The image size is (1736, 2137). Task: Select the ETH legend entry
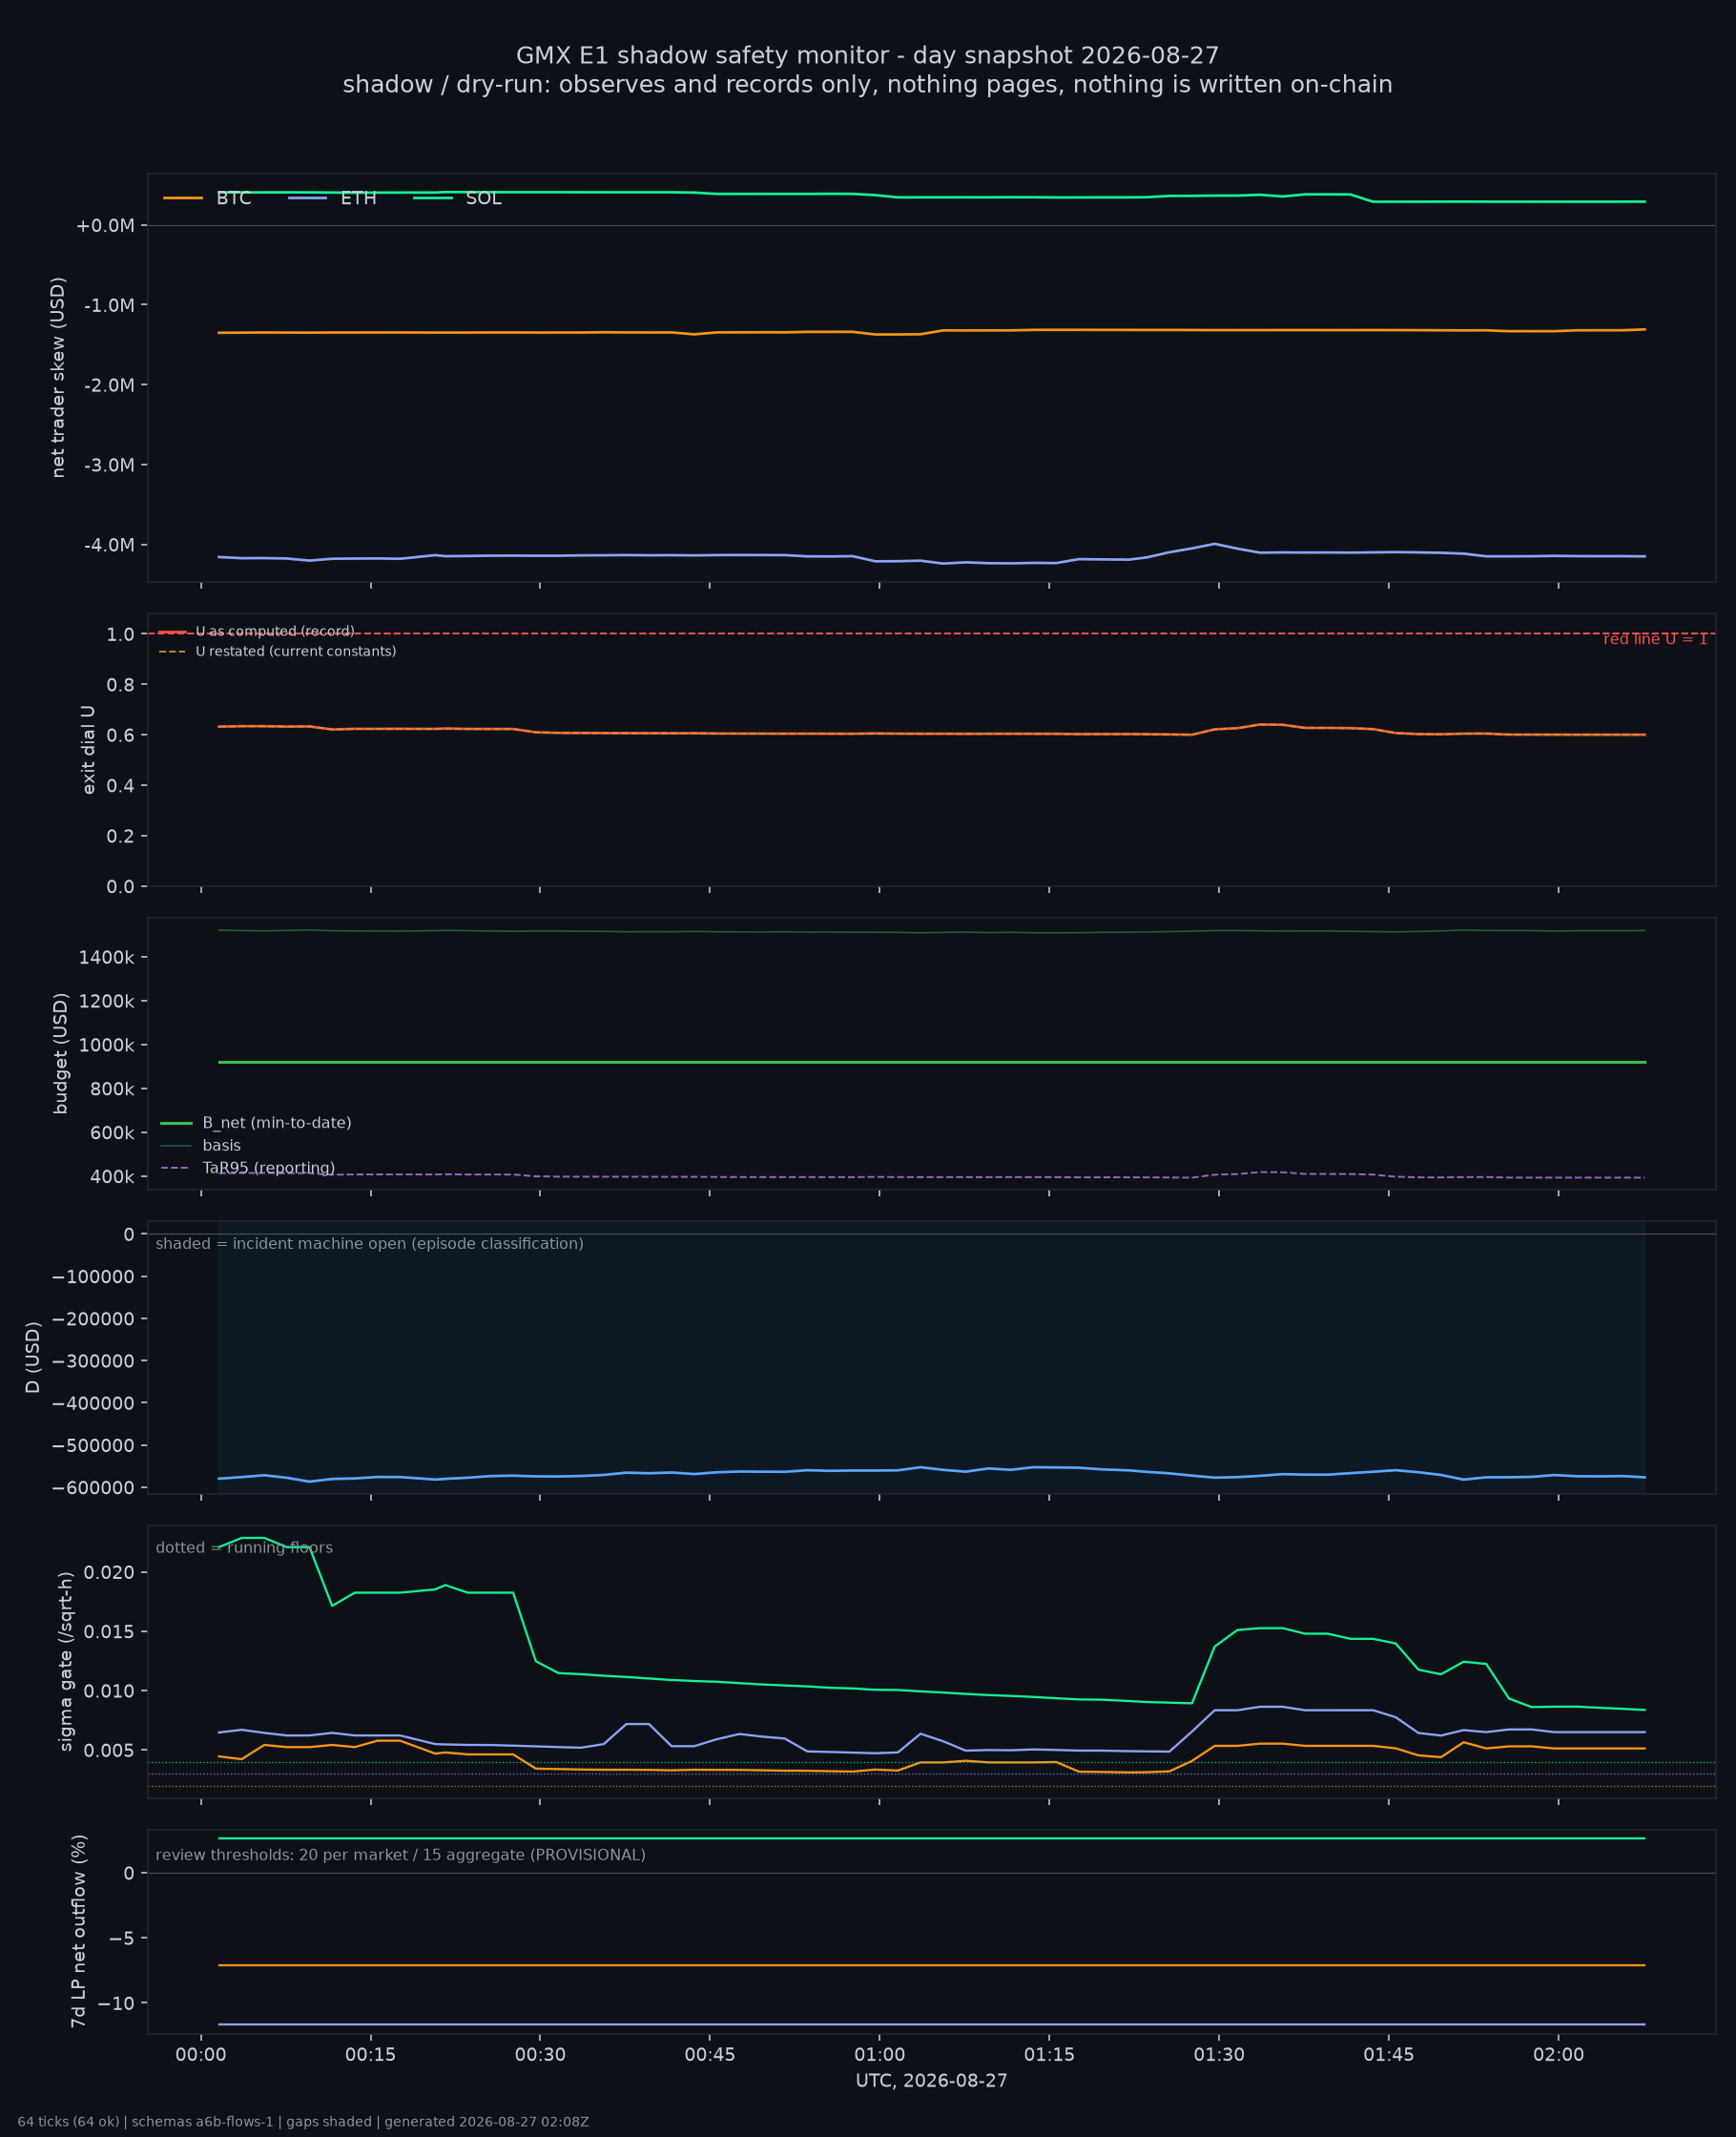tap(332, 198)
